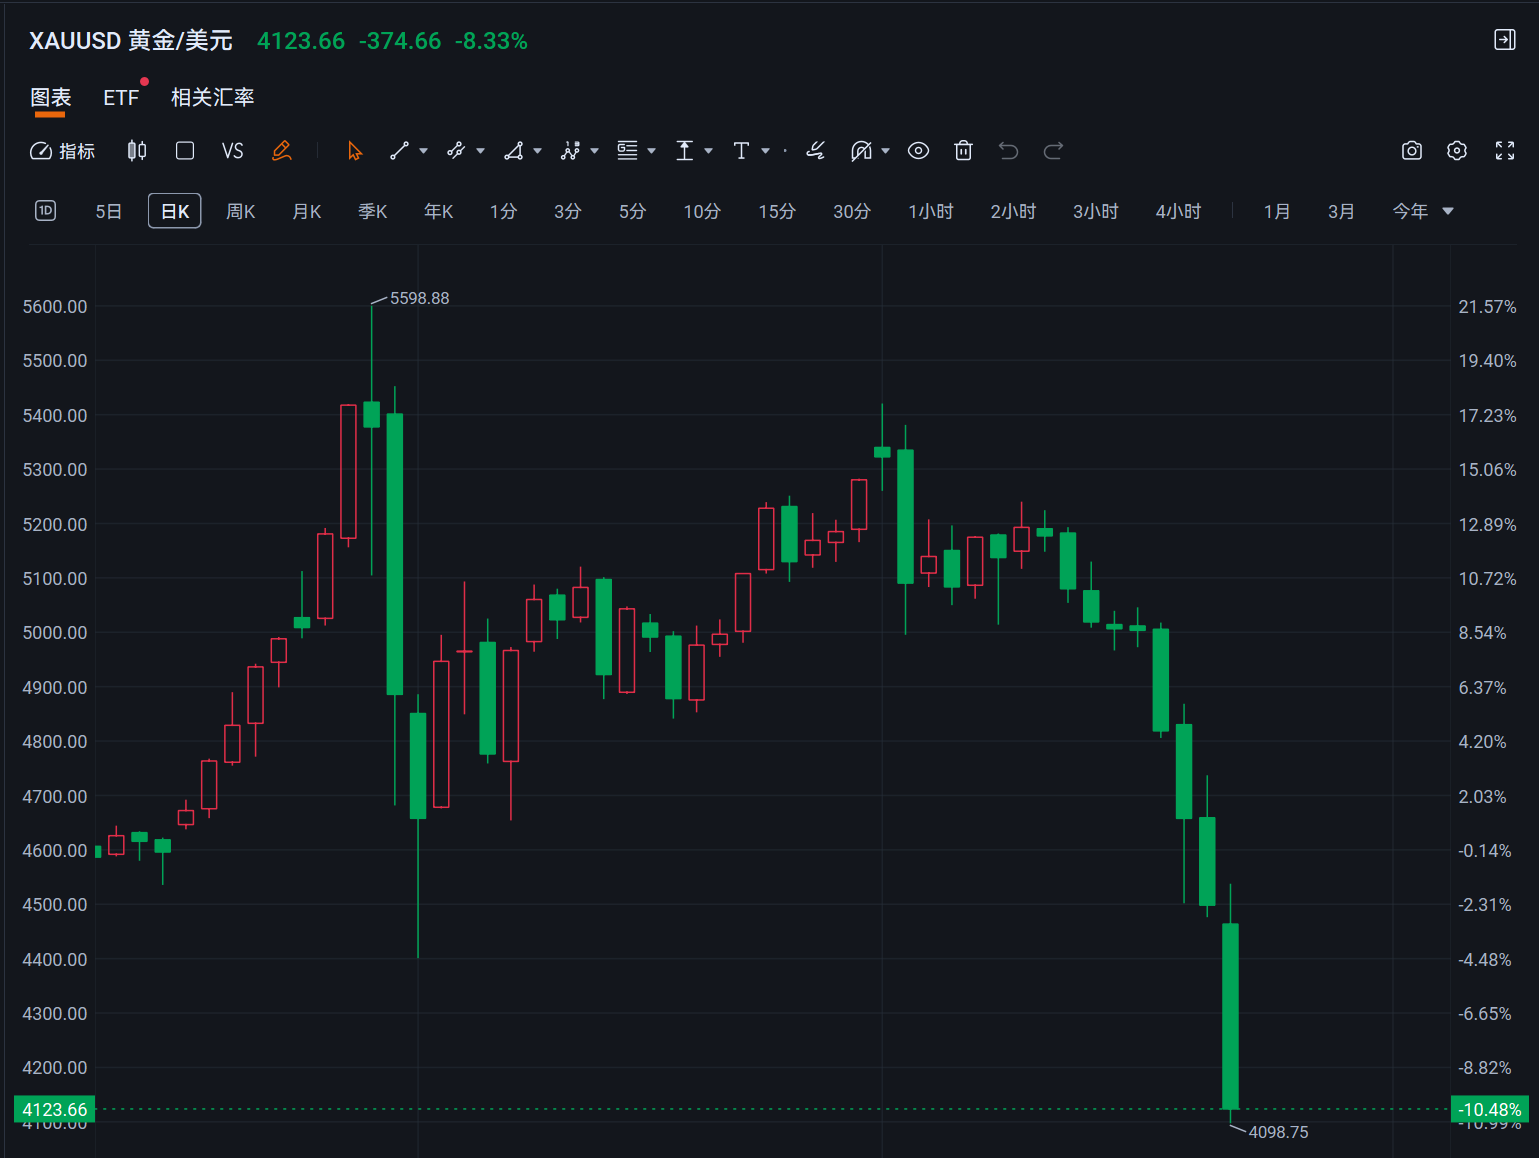Collapse the side panel with arrow icon
The width and height of the screenshot is (1539, 1158).
[x=1504, y=40]
